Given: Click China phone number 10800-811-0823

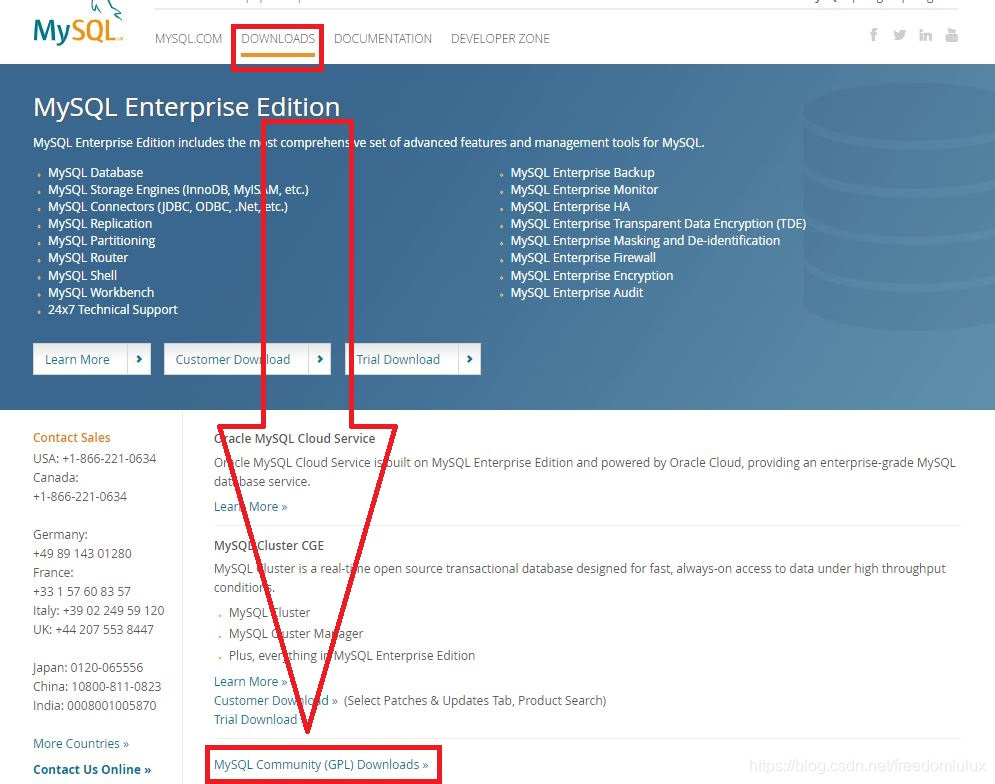Looking at the screenshot, I should [116, 687].
